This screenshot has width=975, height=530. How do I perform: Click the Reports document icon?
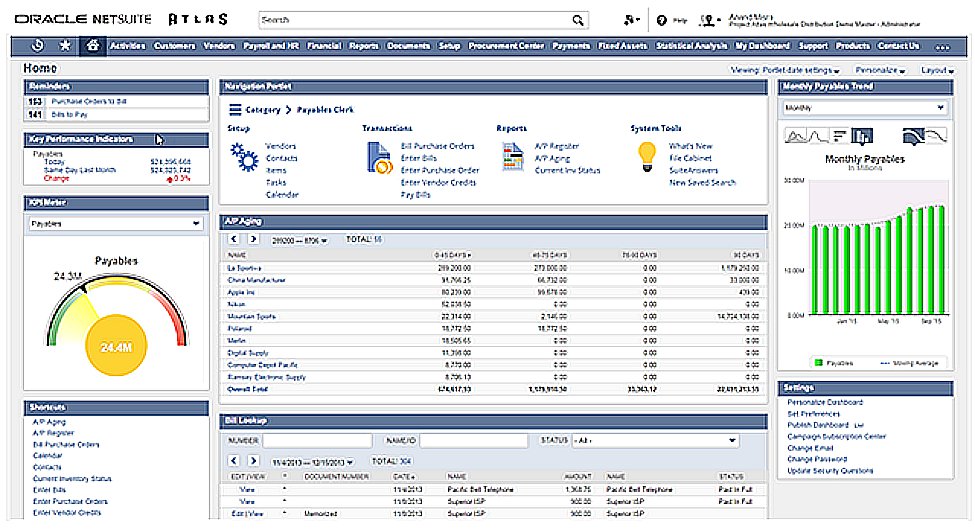click(x=513, y=158)
